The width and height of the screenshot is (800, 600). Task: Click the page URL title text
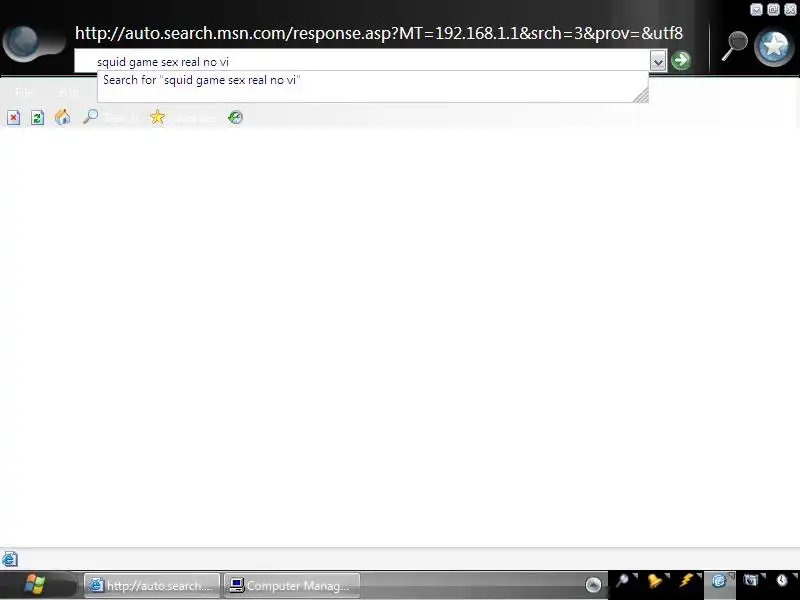379,33
